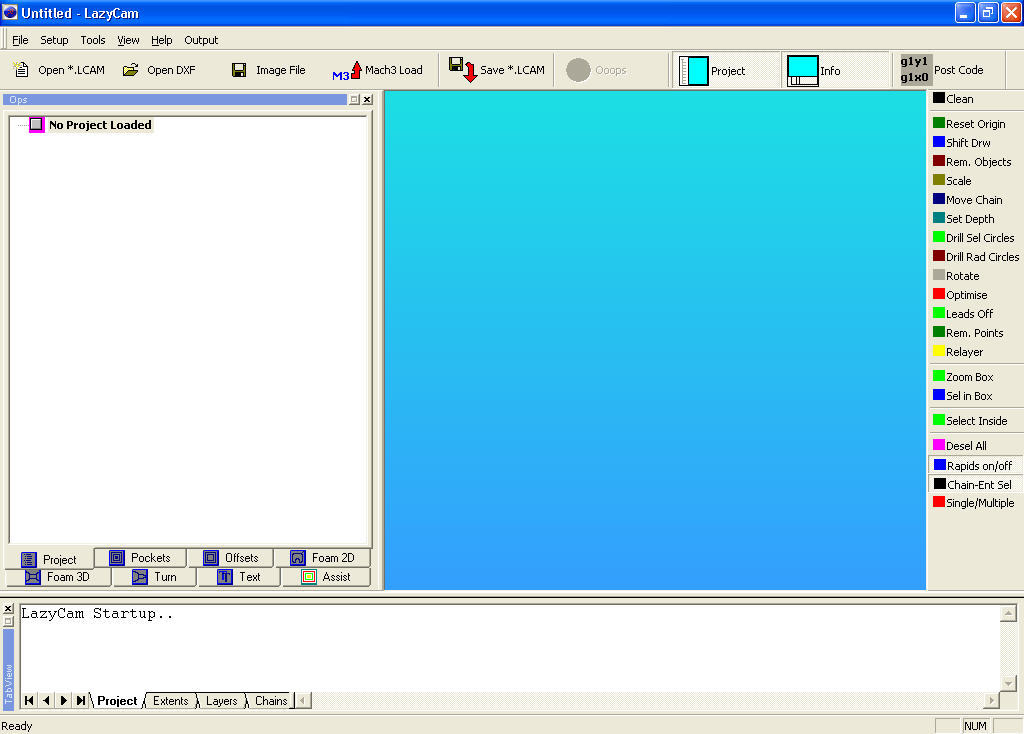Image resolution: width=1024 pixels, height=734 pixels.
Task: Show the Project view pane
Action: coord(714,71)
